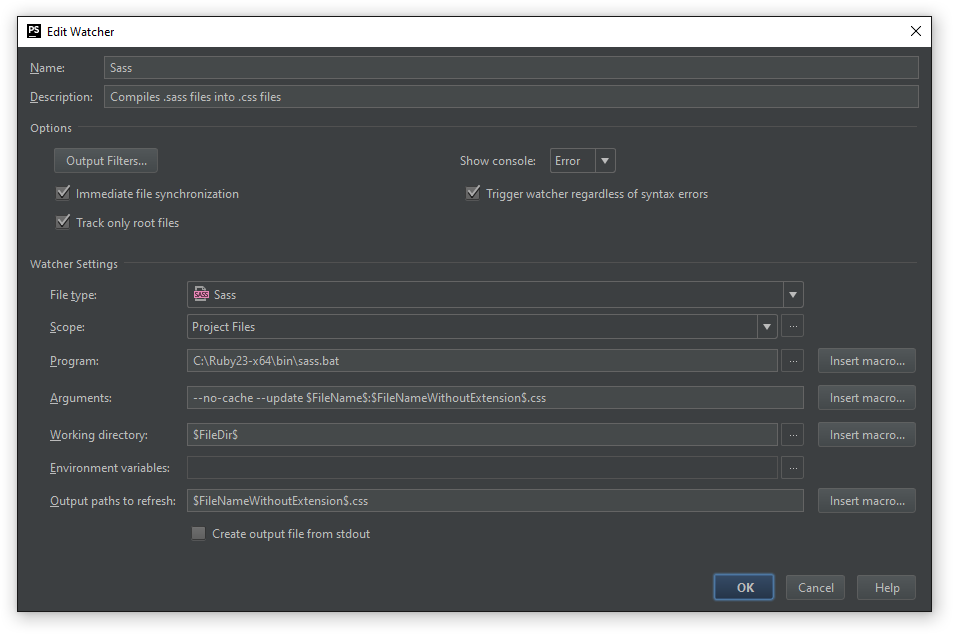953x634 pixels.
Task: Focus the Description input field
Action: tap(511, 97)
